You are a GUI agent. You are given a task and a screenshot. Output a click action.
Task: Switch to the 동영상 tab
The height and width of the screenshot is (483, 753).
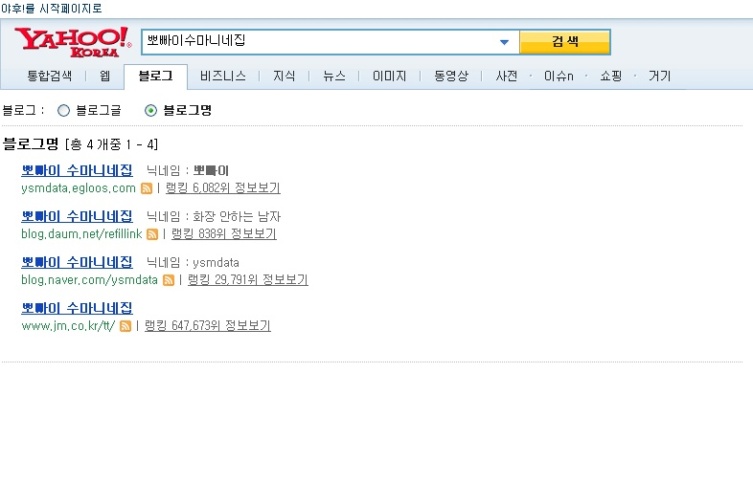click(451, 76)
